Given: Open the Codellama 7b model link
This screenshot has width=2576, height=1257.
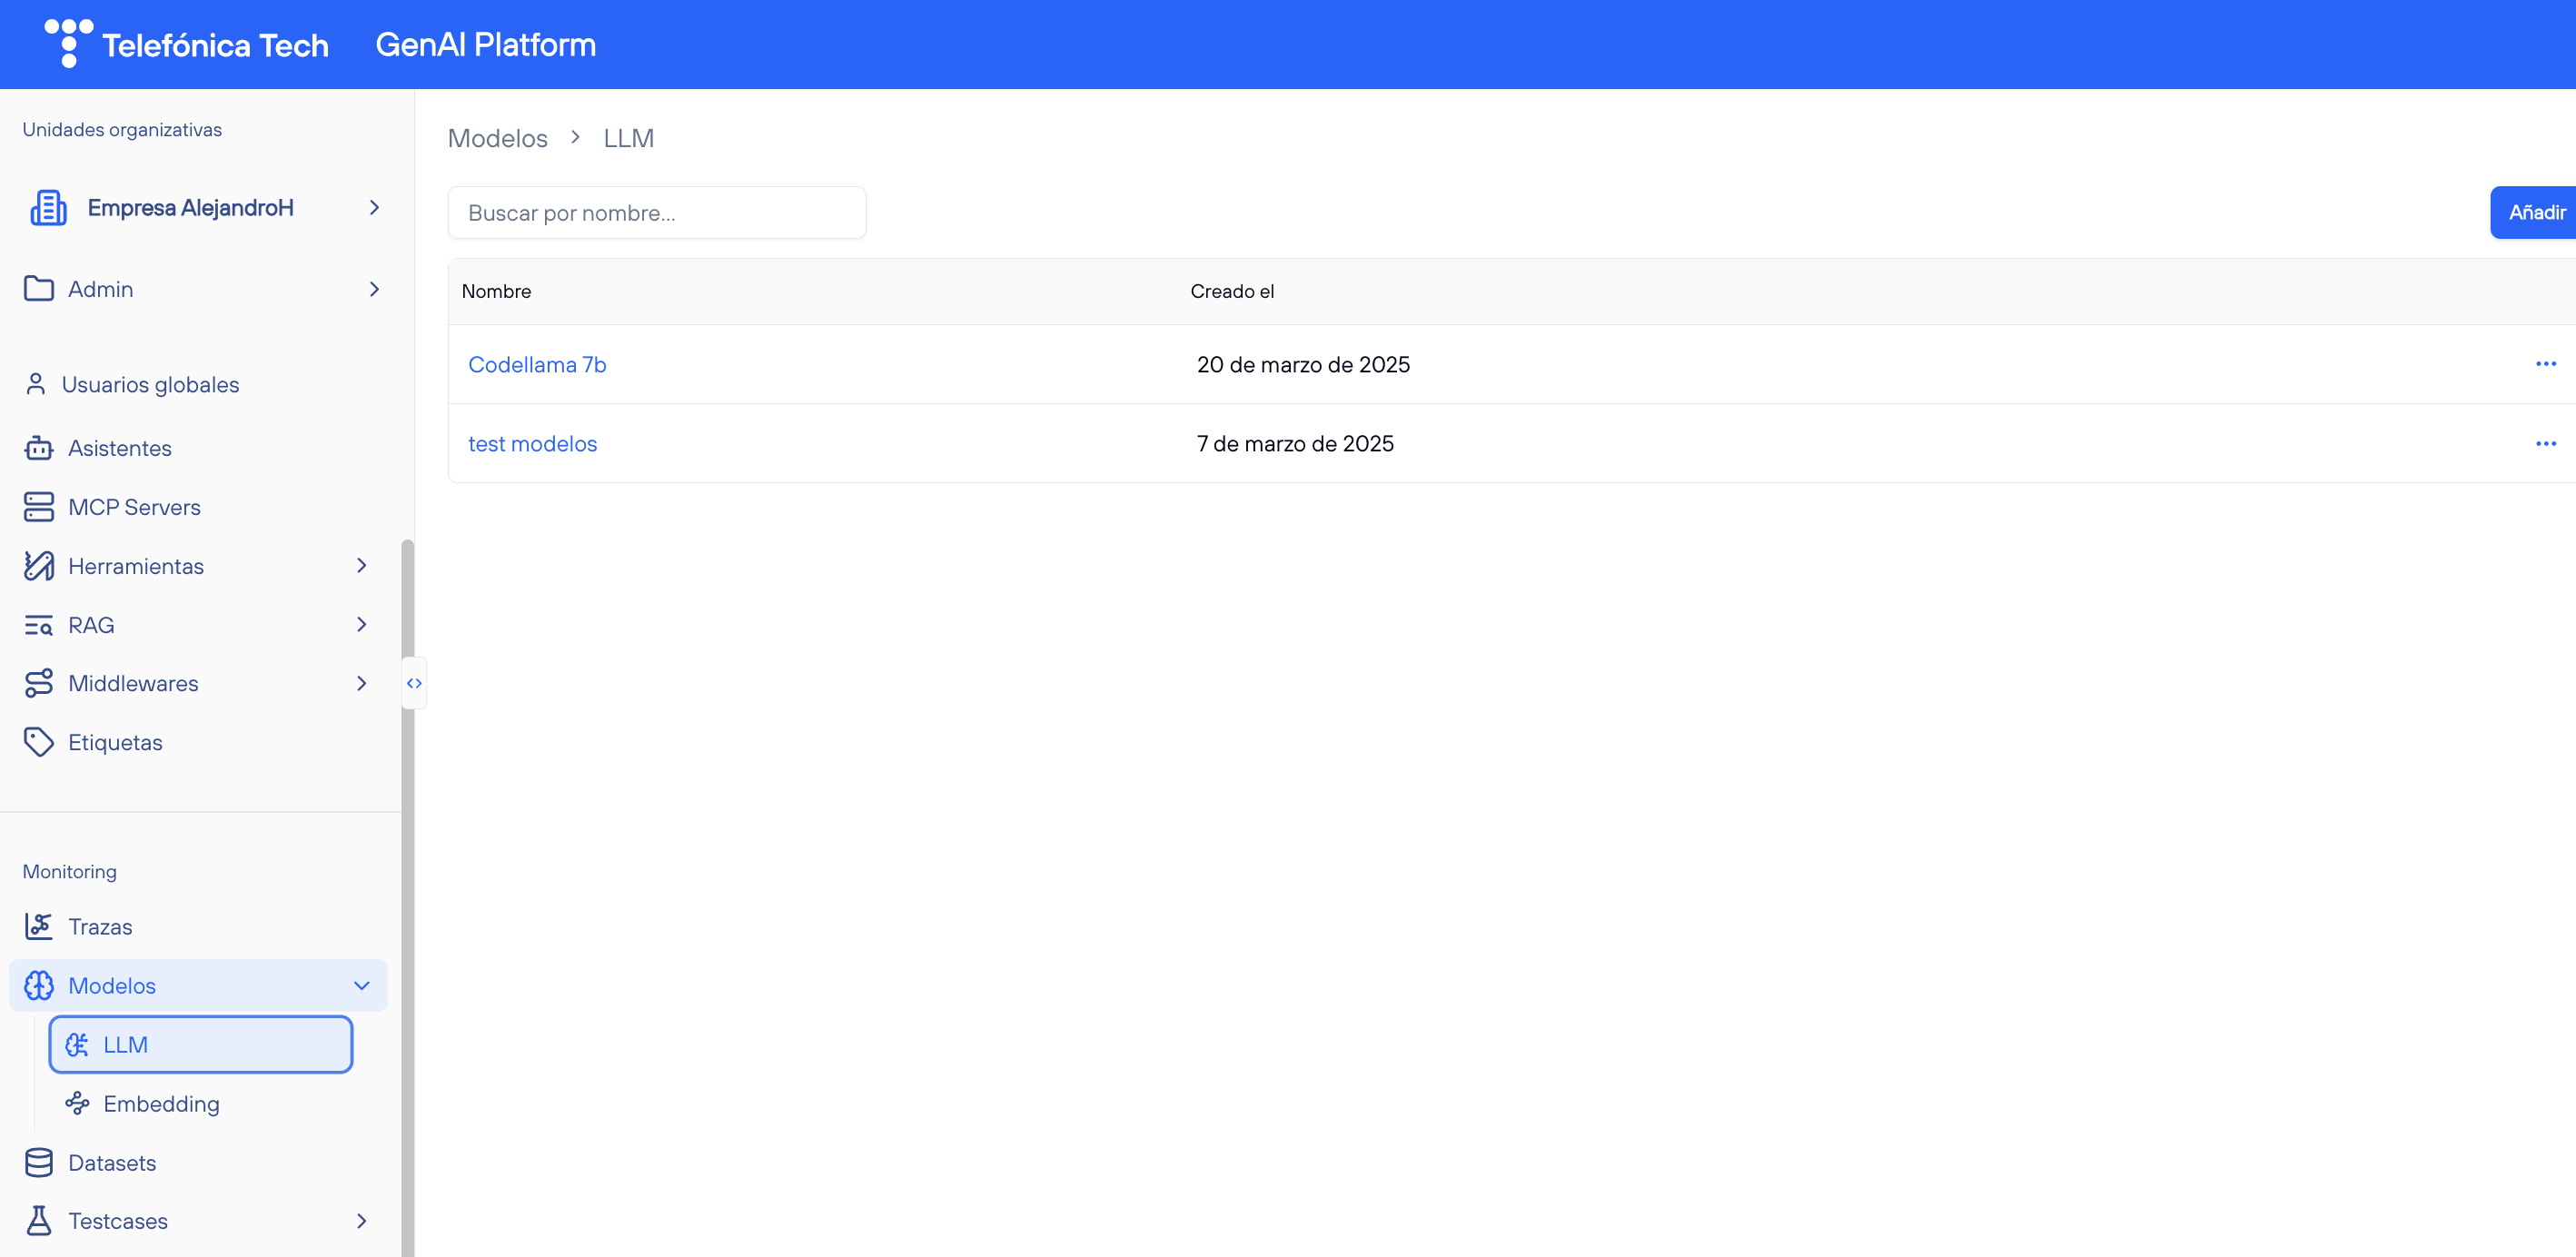Looking at the screenshot, I should [x=537, y=365].
